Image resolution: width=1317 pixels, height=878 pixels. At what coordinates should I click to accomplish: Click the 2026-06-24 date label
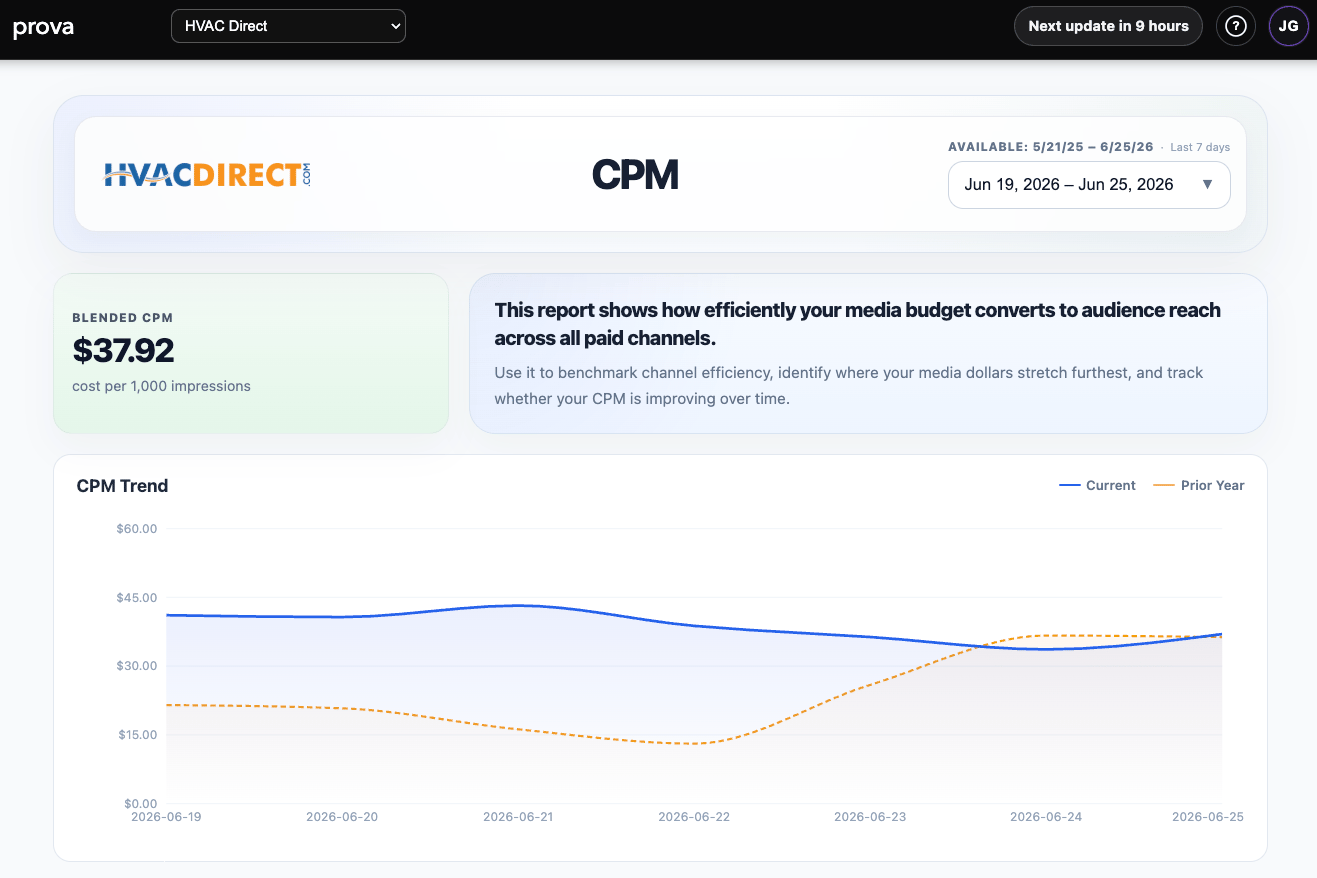point(1046,817)
